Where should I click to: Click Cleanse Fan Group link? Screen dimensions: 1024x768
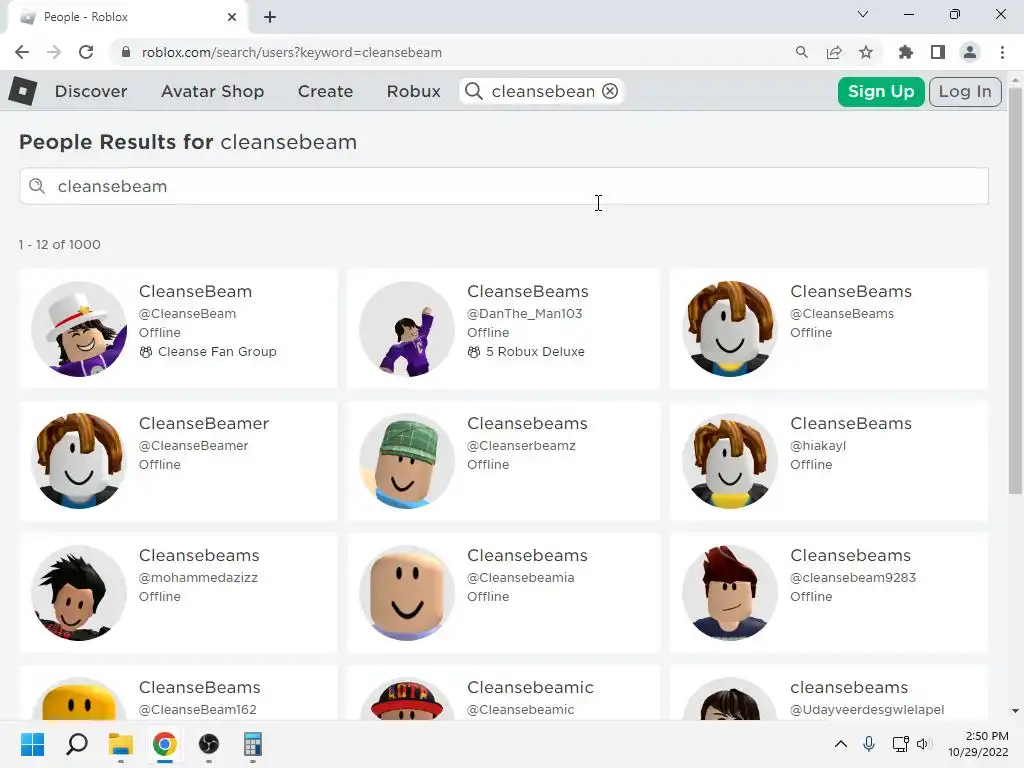tap(217, 351)
